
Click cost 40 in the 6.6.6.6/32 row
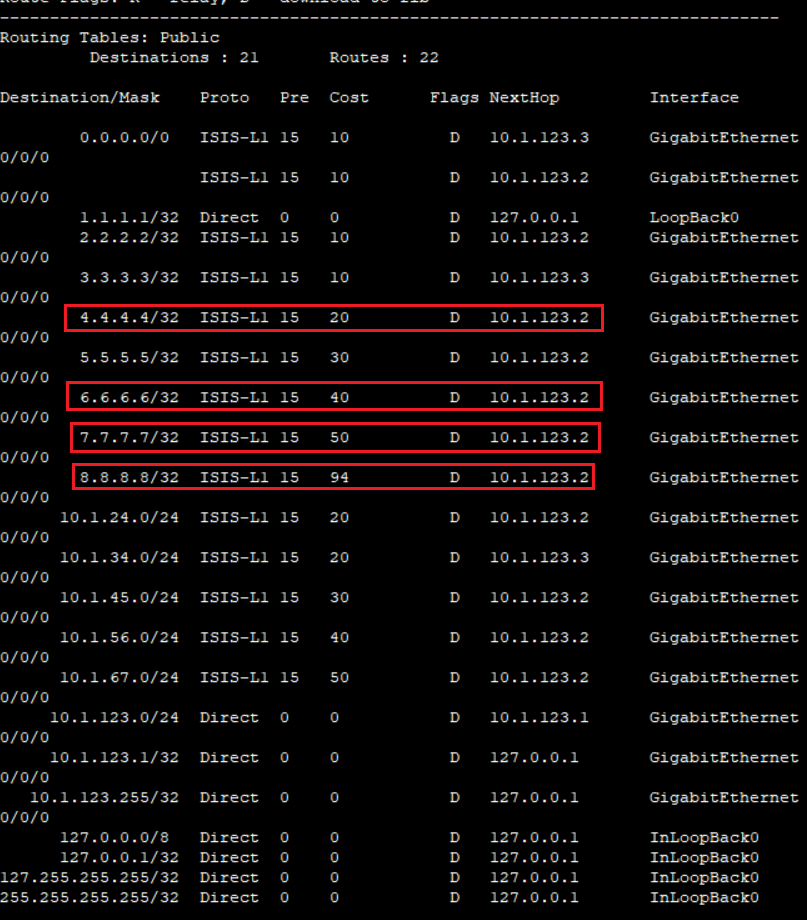339,397
